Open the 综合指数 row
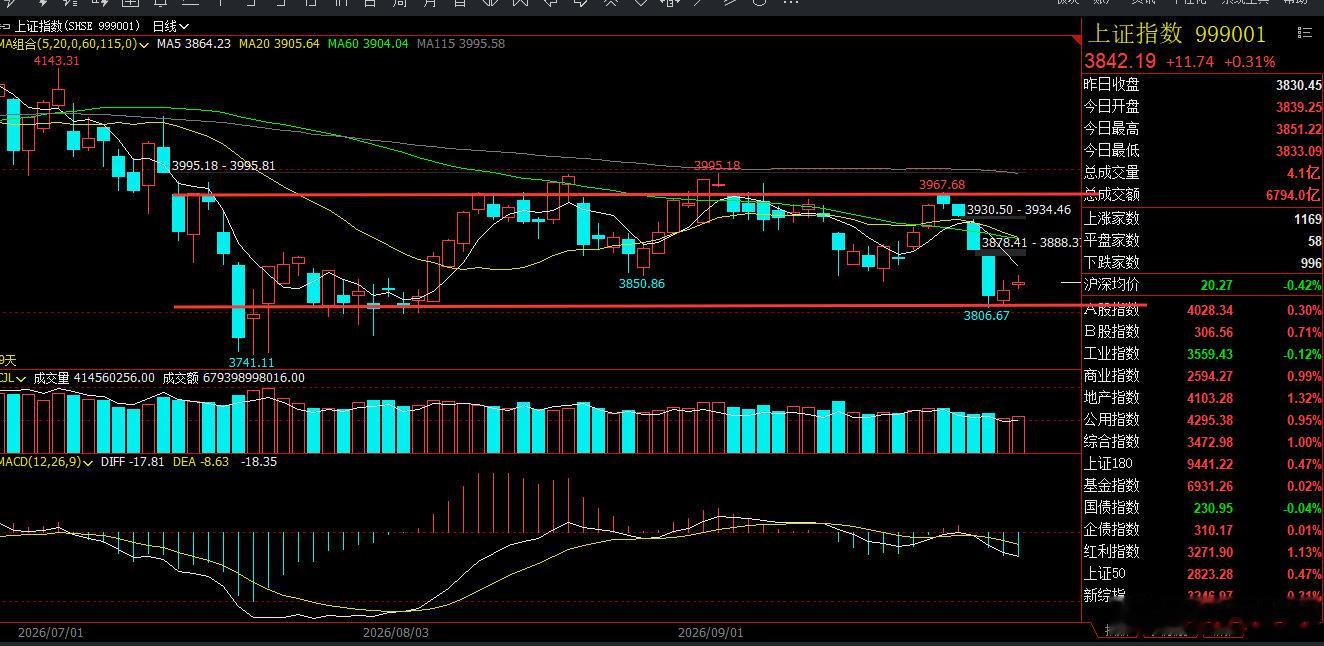This screenshot has height=646, width=1324. (x=1203, y=442)
